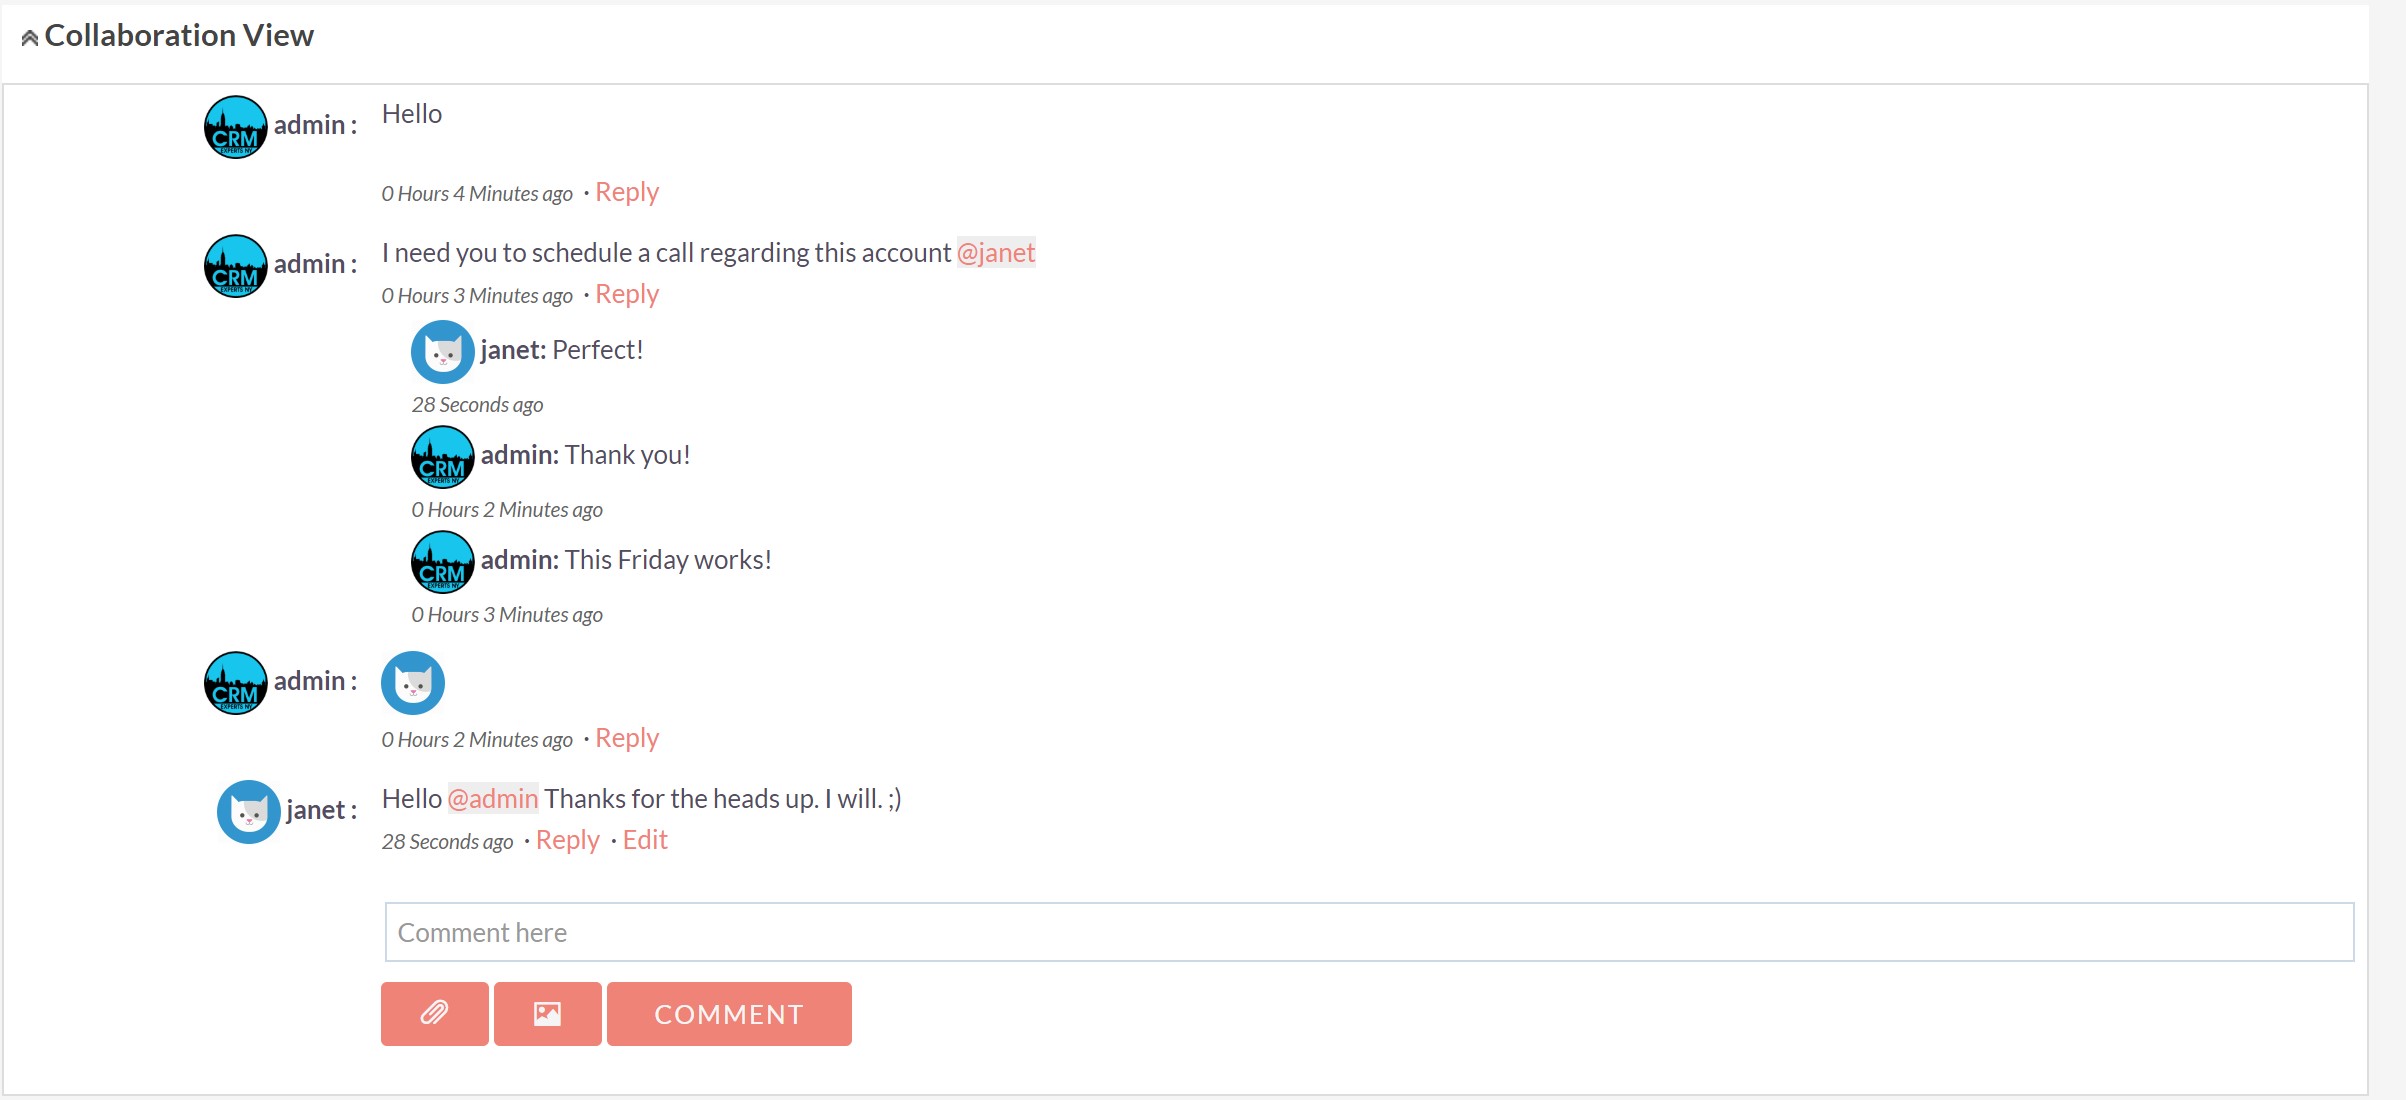
Task: Click admin's avatar beside the schedule call comment
Action: pyautogui.click(x=236, y=266)
